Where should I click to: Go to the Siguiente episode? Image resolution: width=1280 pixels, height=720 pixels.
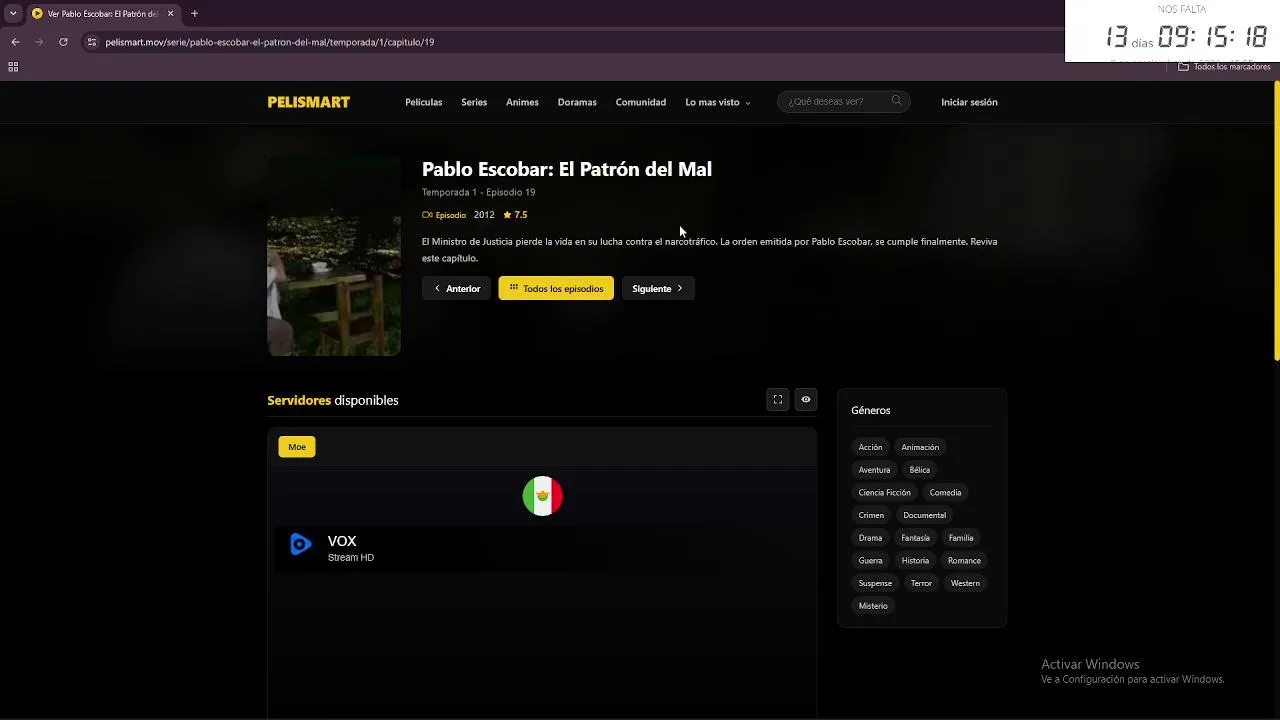point(658,288)
